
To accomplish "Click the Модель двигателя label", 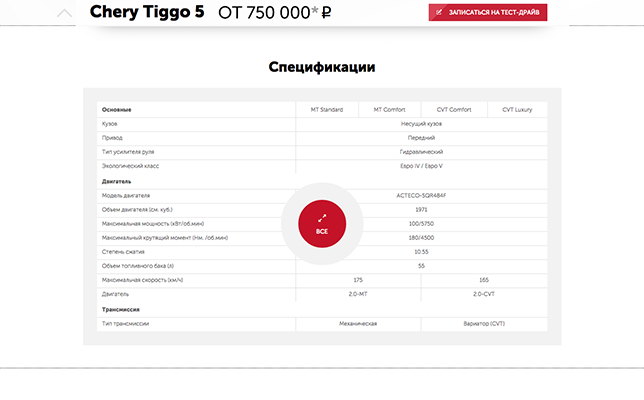I will (126, 195).
